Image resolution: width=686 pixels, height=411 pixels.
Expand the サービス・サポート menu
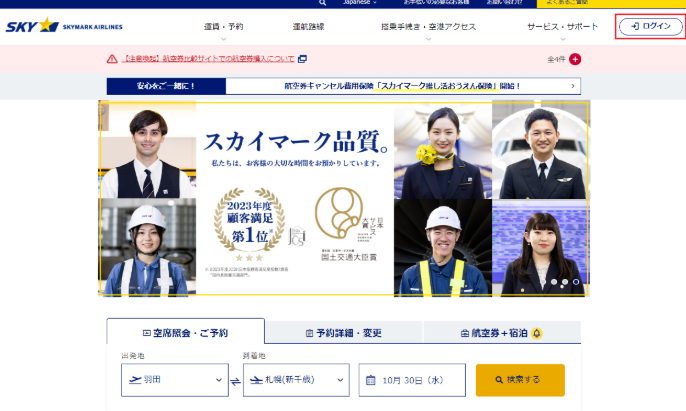[x=563, y=27]
